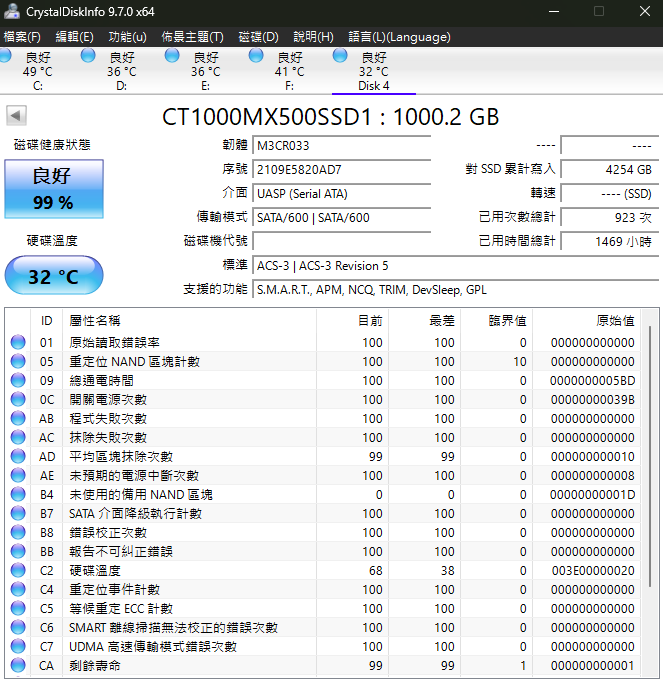Click status orb of attribute C7 UDMA row
This screenshot has width=663, height=682.
[x=18, y=646]
